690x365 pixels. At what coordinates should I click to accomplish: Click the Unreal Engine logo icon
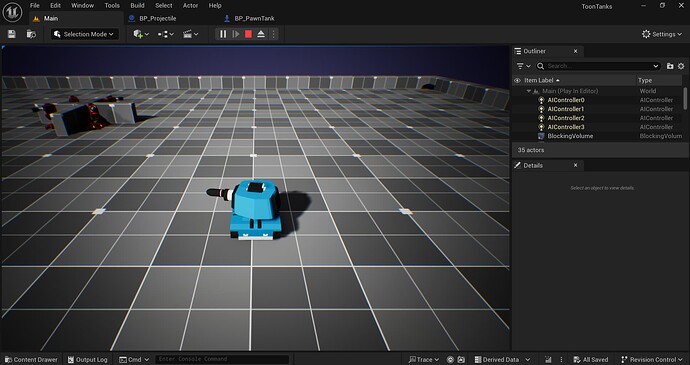12,12
